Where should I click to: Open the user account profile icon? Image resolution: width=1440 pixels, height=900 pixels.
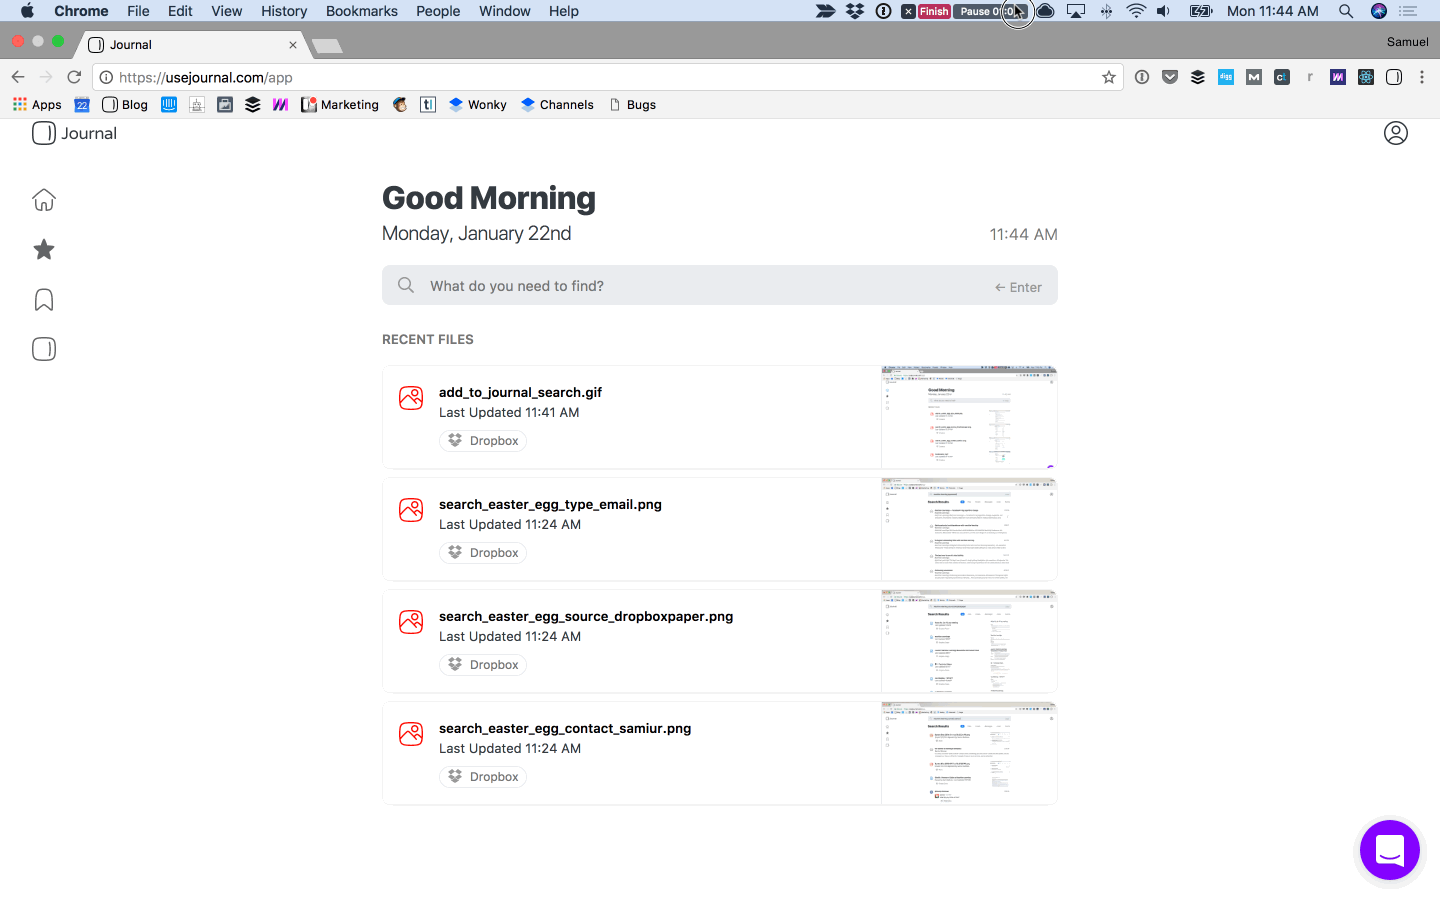[1396, 133]
